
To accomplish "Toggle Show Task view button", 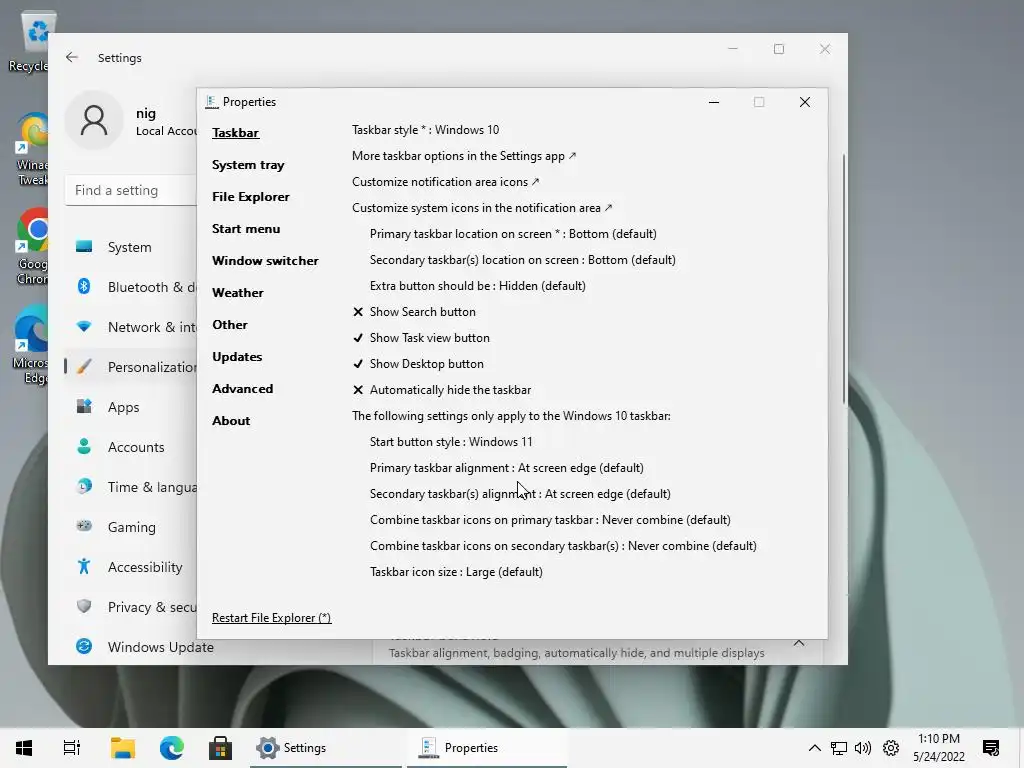I will pyautogui.click(x=421, y=338).
